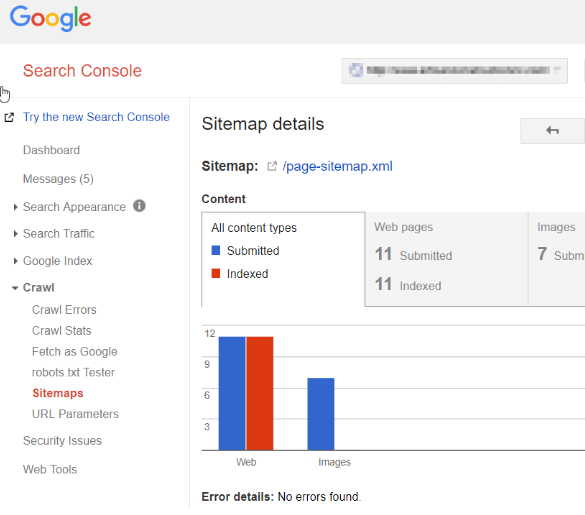Open robots.txt Tester
Viewport: 585px width, 515px height.
coord(73,372)
